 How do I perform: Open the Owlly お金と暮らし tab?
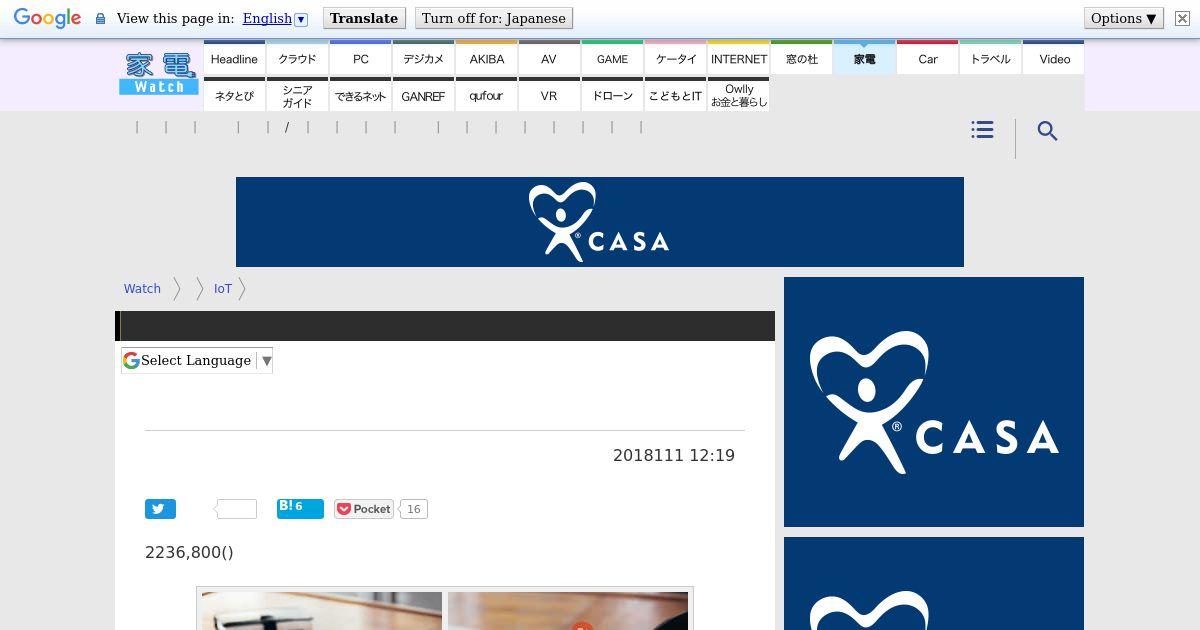738,95
